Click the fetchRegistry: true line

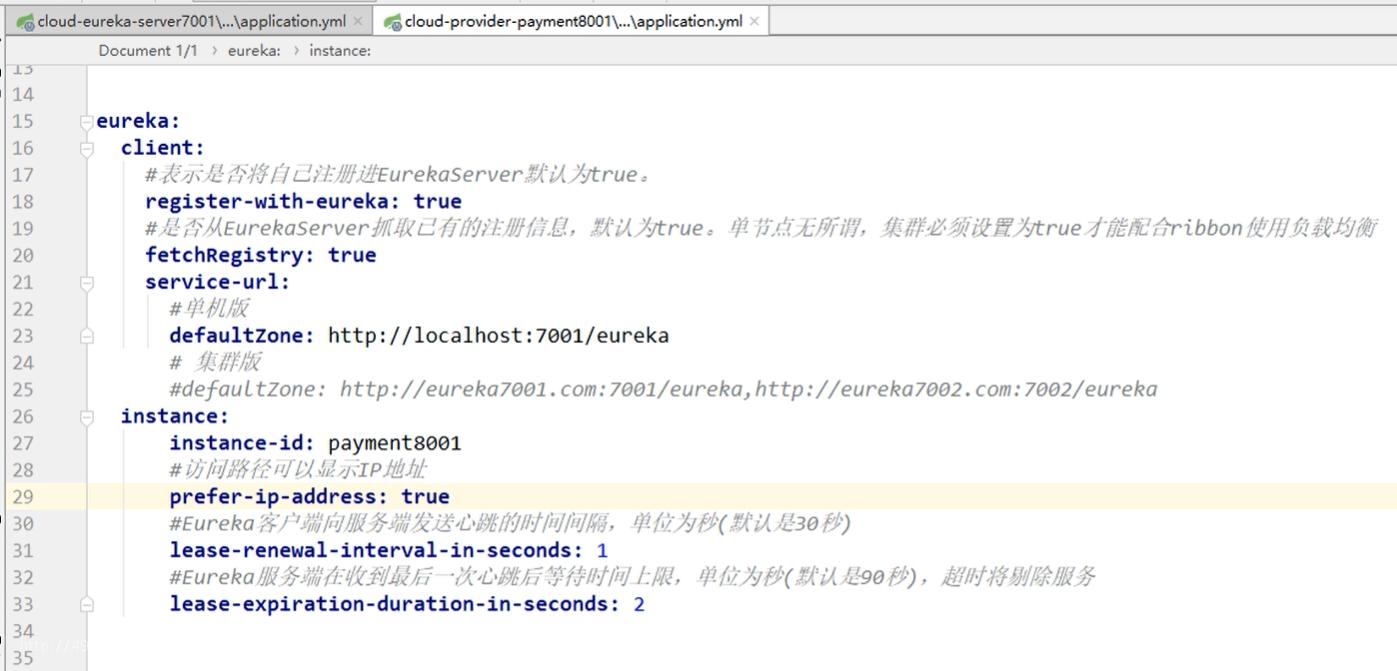(260, 255)
